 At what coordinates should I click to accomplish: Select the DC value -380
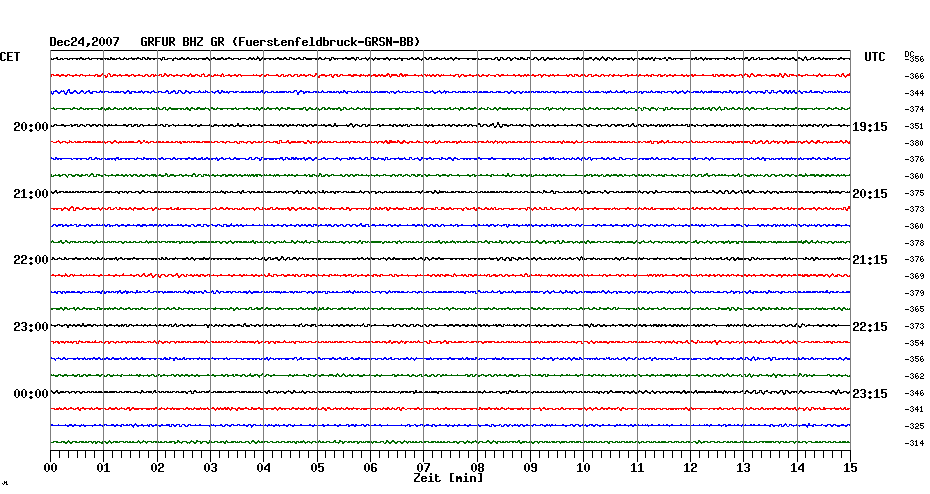coord(914,143)
